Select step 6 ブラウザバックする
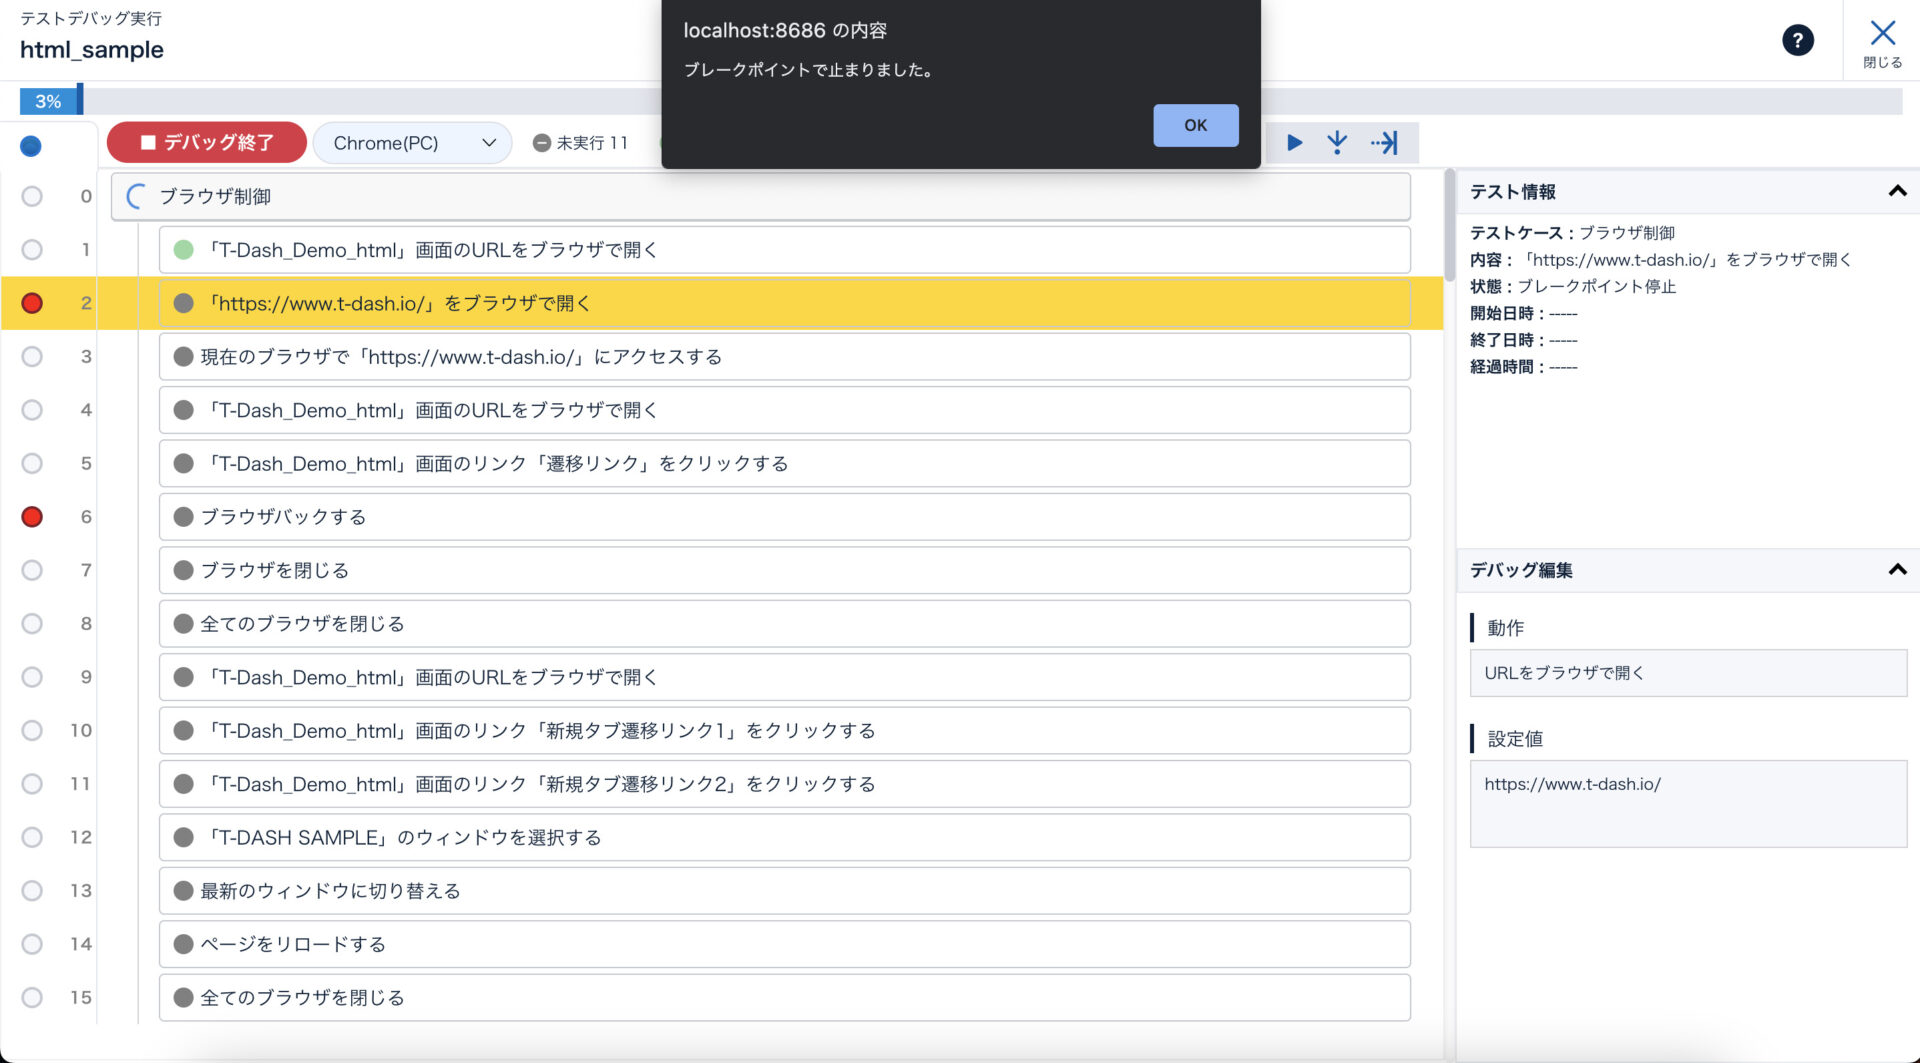The width and height of the screenshot is (1920, 1063). [x=784, y=517]
